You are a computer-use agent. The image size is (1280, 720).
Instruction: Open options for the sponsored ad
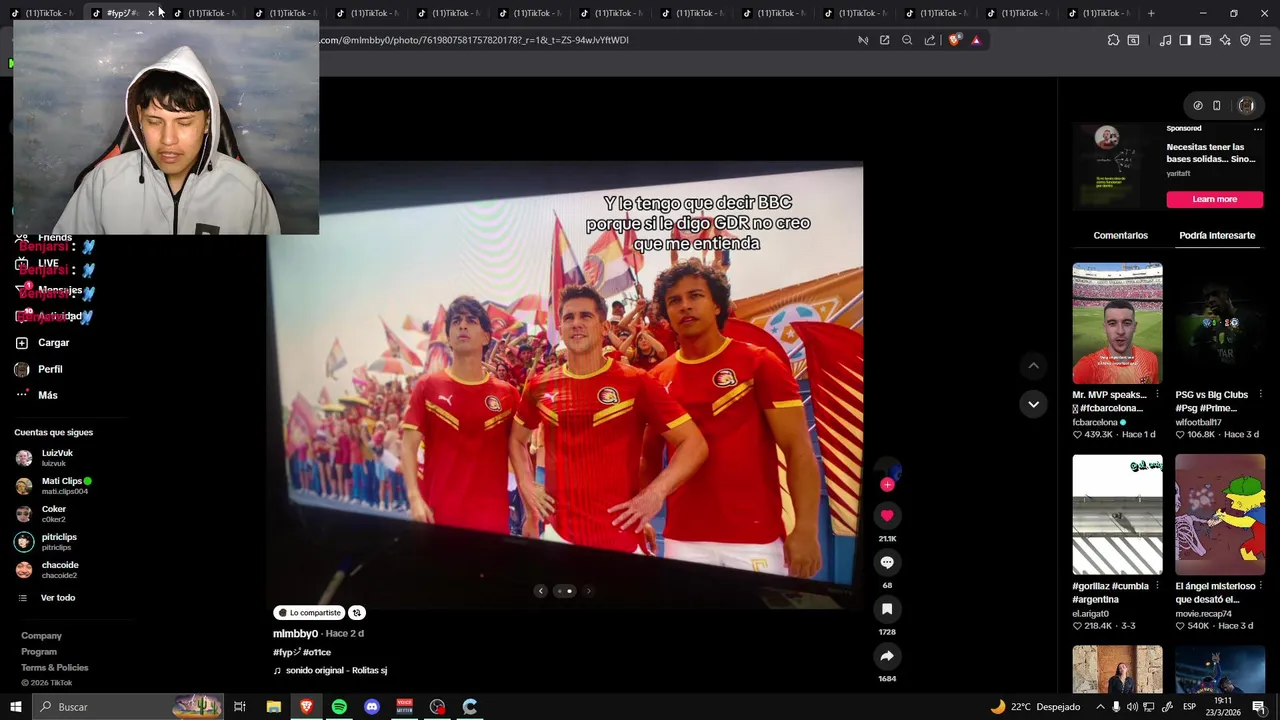[1258, 129]
